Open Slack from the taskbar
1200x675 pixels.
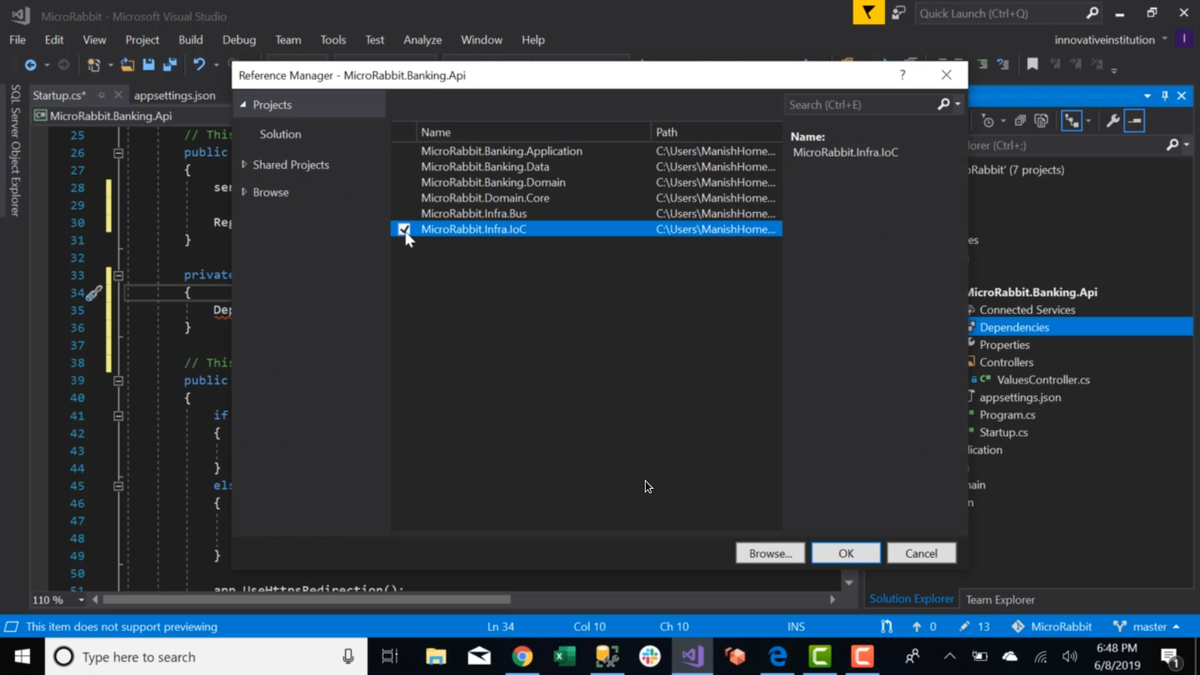tap(650, 656)
